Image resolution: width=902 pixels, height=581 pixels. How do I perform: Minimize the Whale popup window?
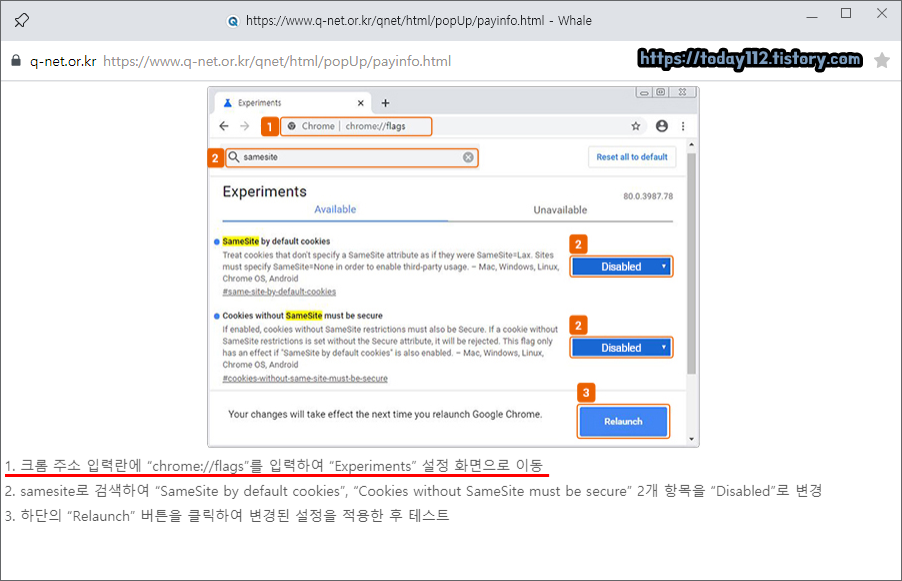(x=812, y=15)
